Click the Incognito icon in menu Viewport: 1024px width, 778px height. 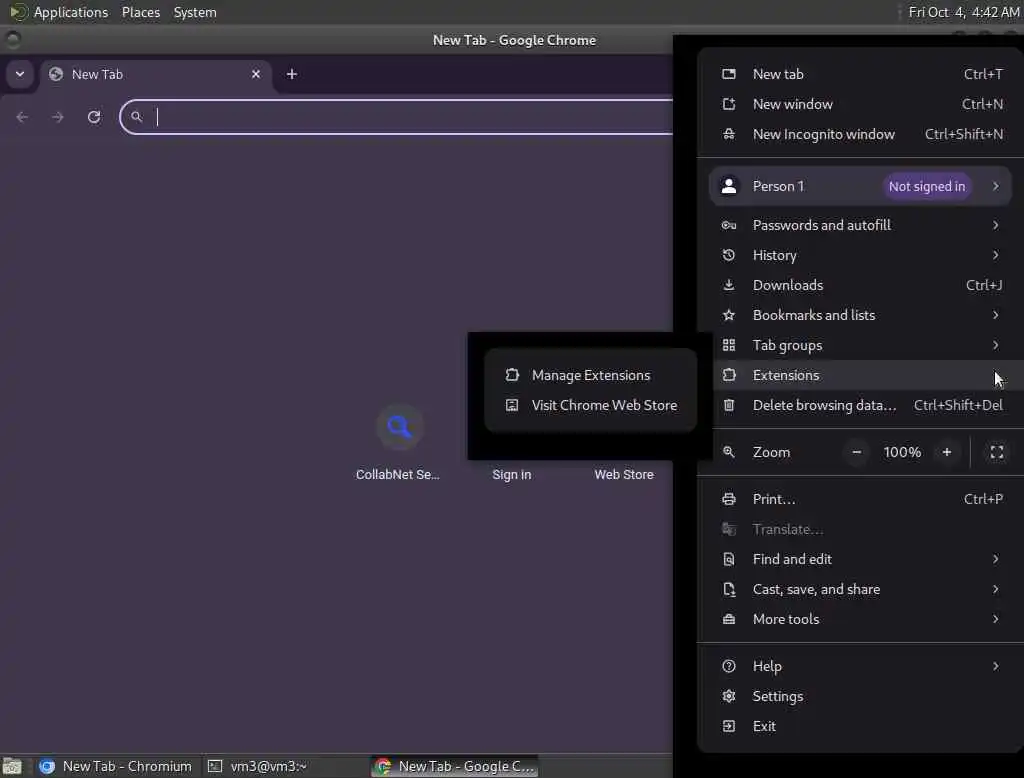(729, 135)
